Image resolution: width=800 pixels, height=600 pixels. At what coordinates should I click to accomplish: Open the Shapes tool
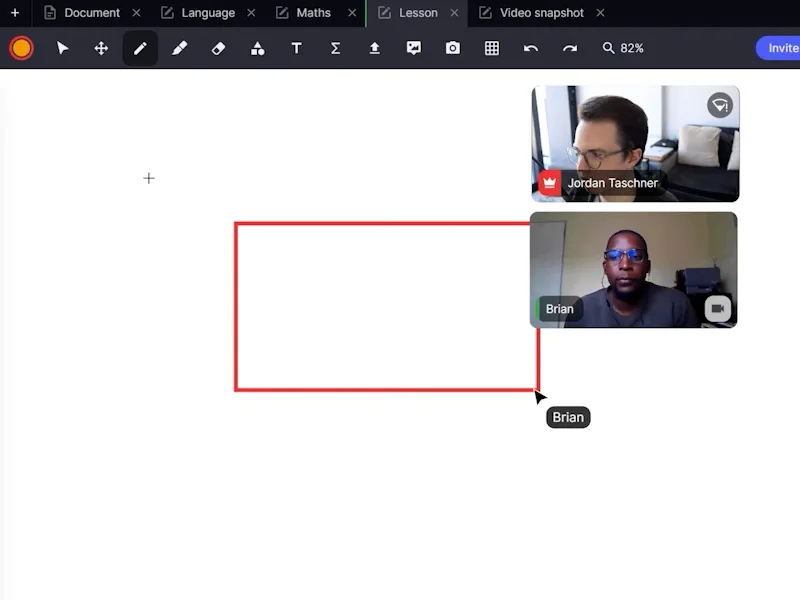click(257, 48)
